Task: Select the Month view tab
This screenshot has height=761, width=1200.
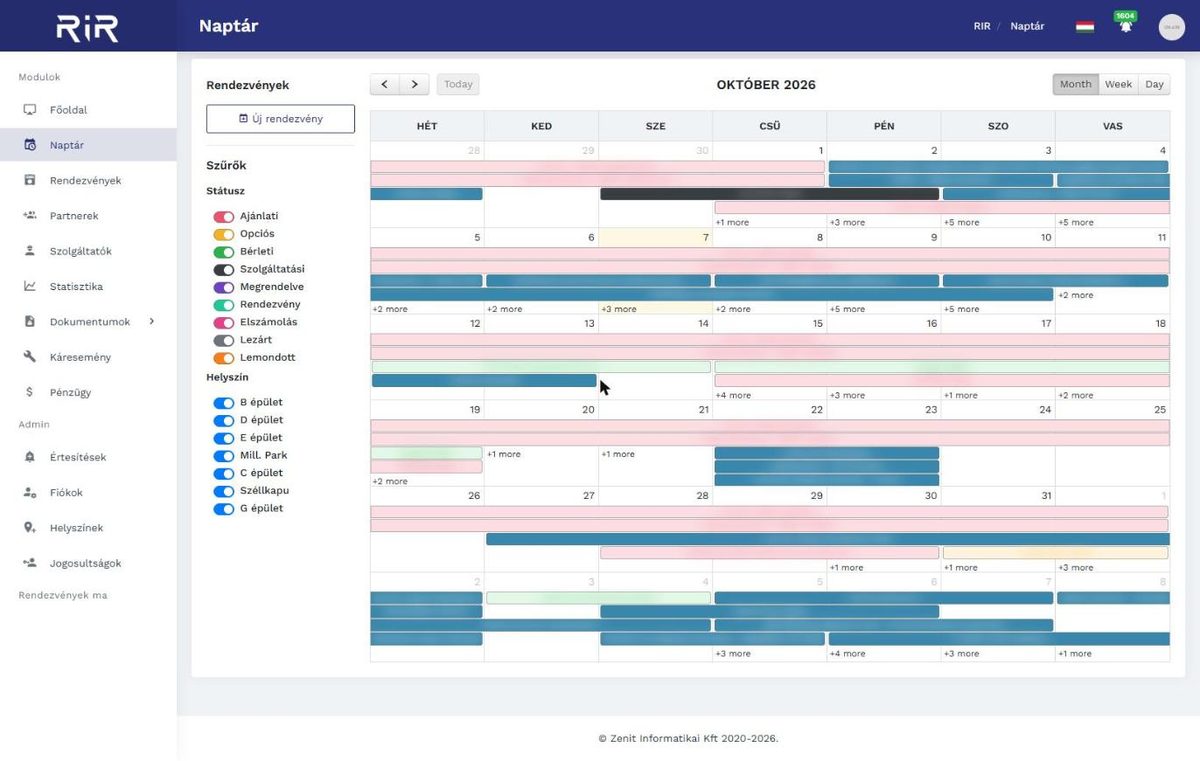Action: [x=1075, y=84]
